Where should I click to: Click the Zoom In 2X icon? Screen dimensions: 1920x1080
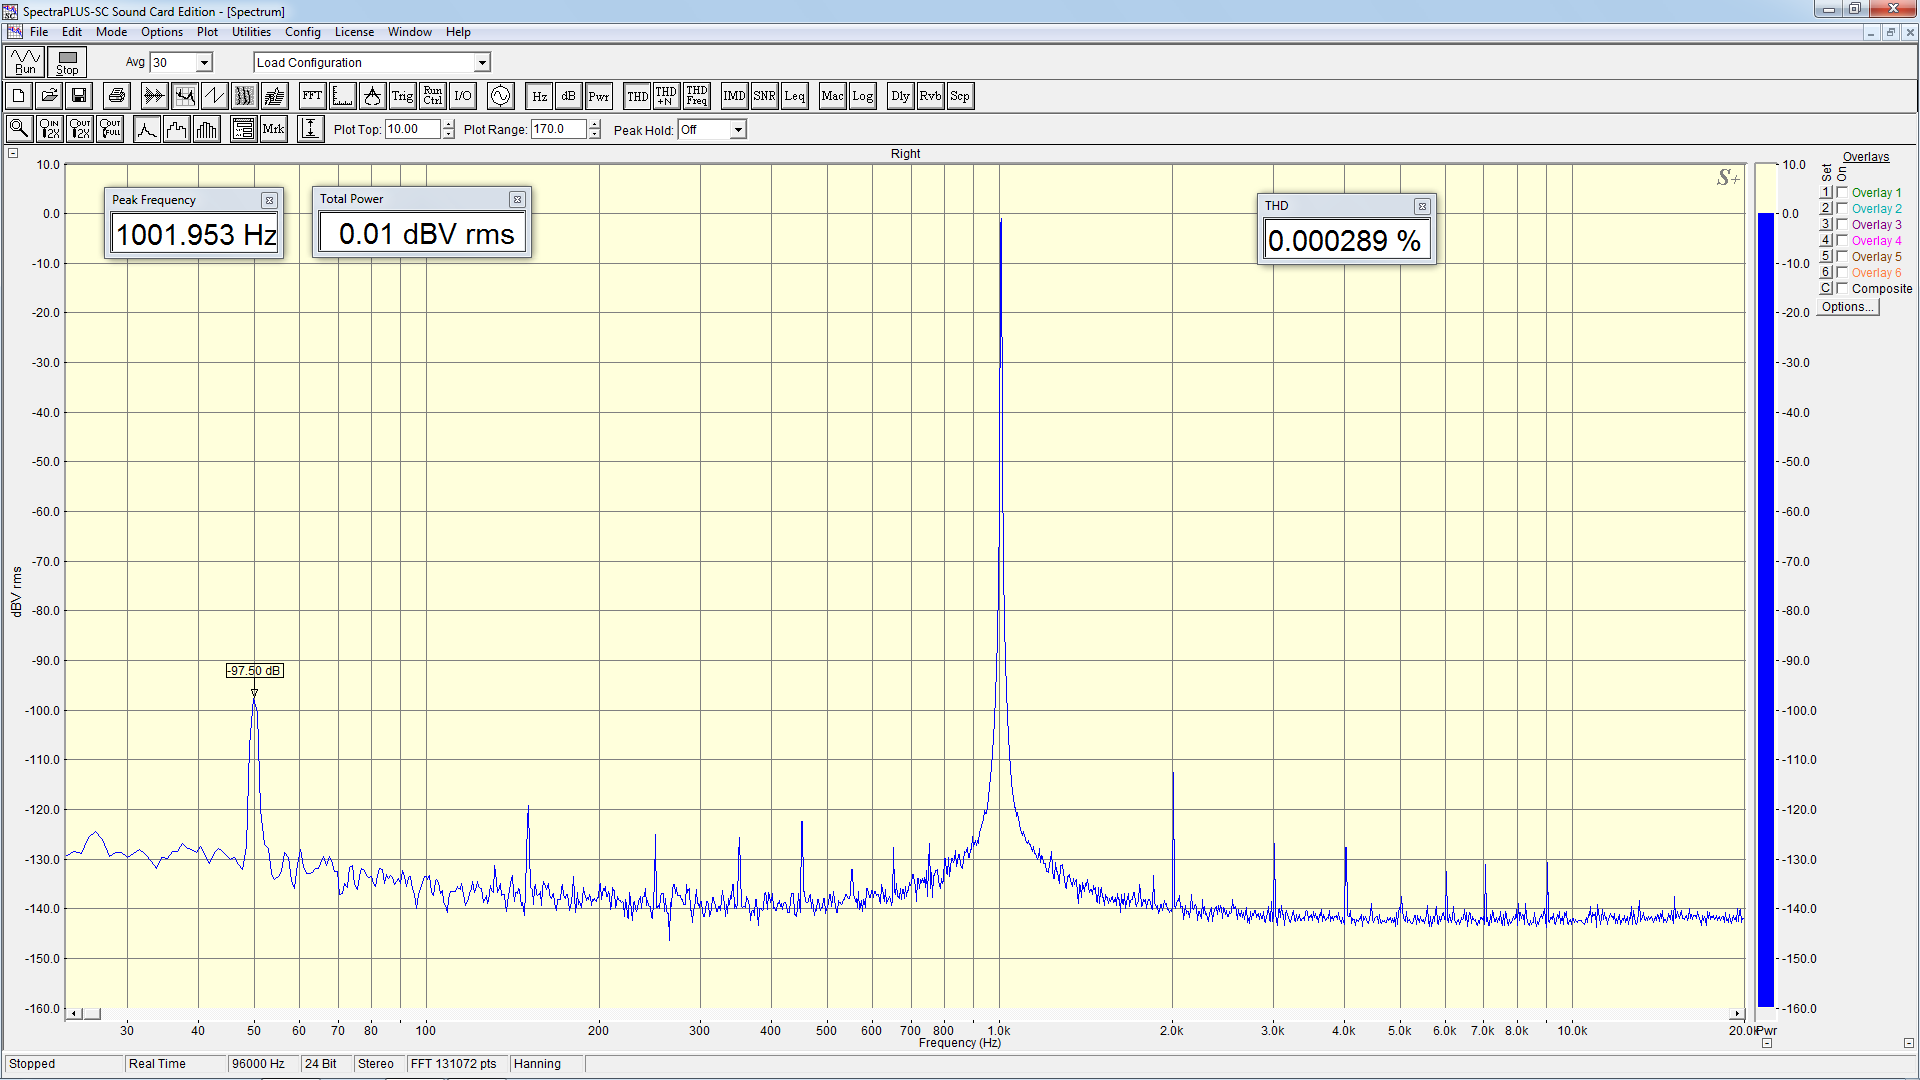pyautogui.click(x=49, y=129)
